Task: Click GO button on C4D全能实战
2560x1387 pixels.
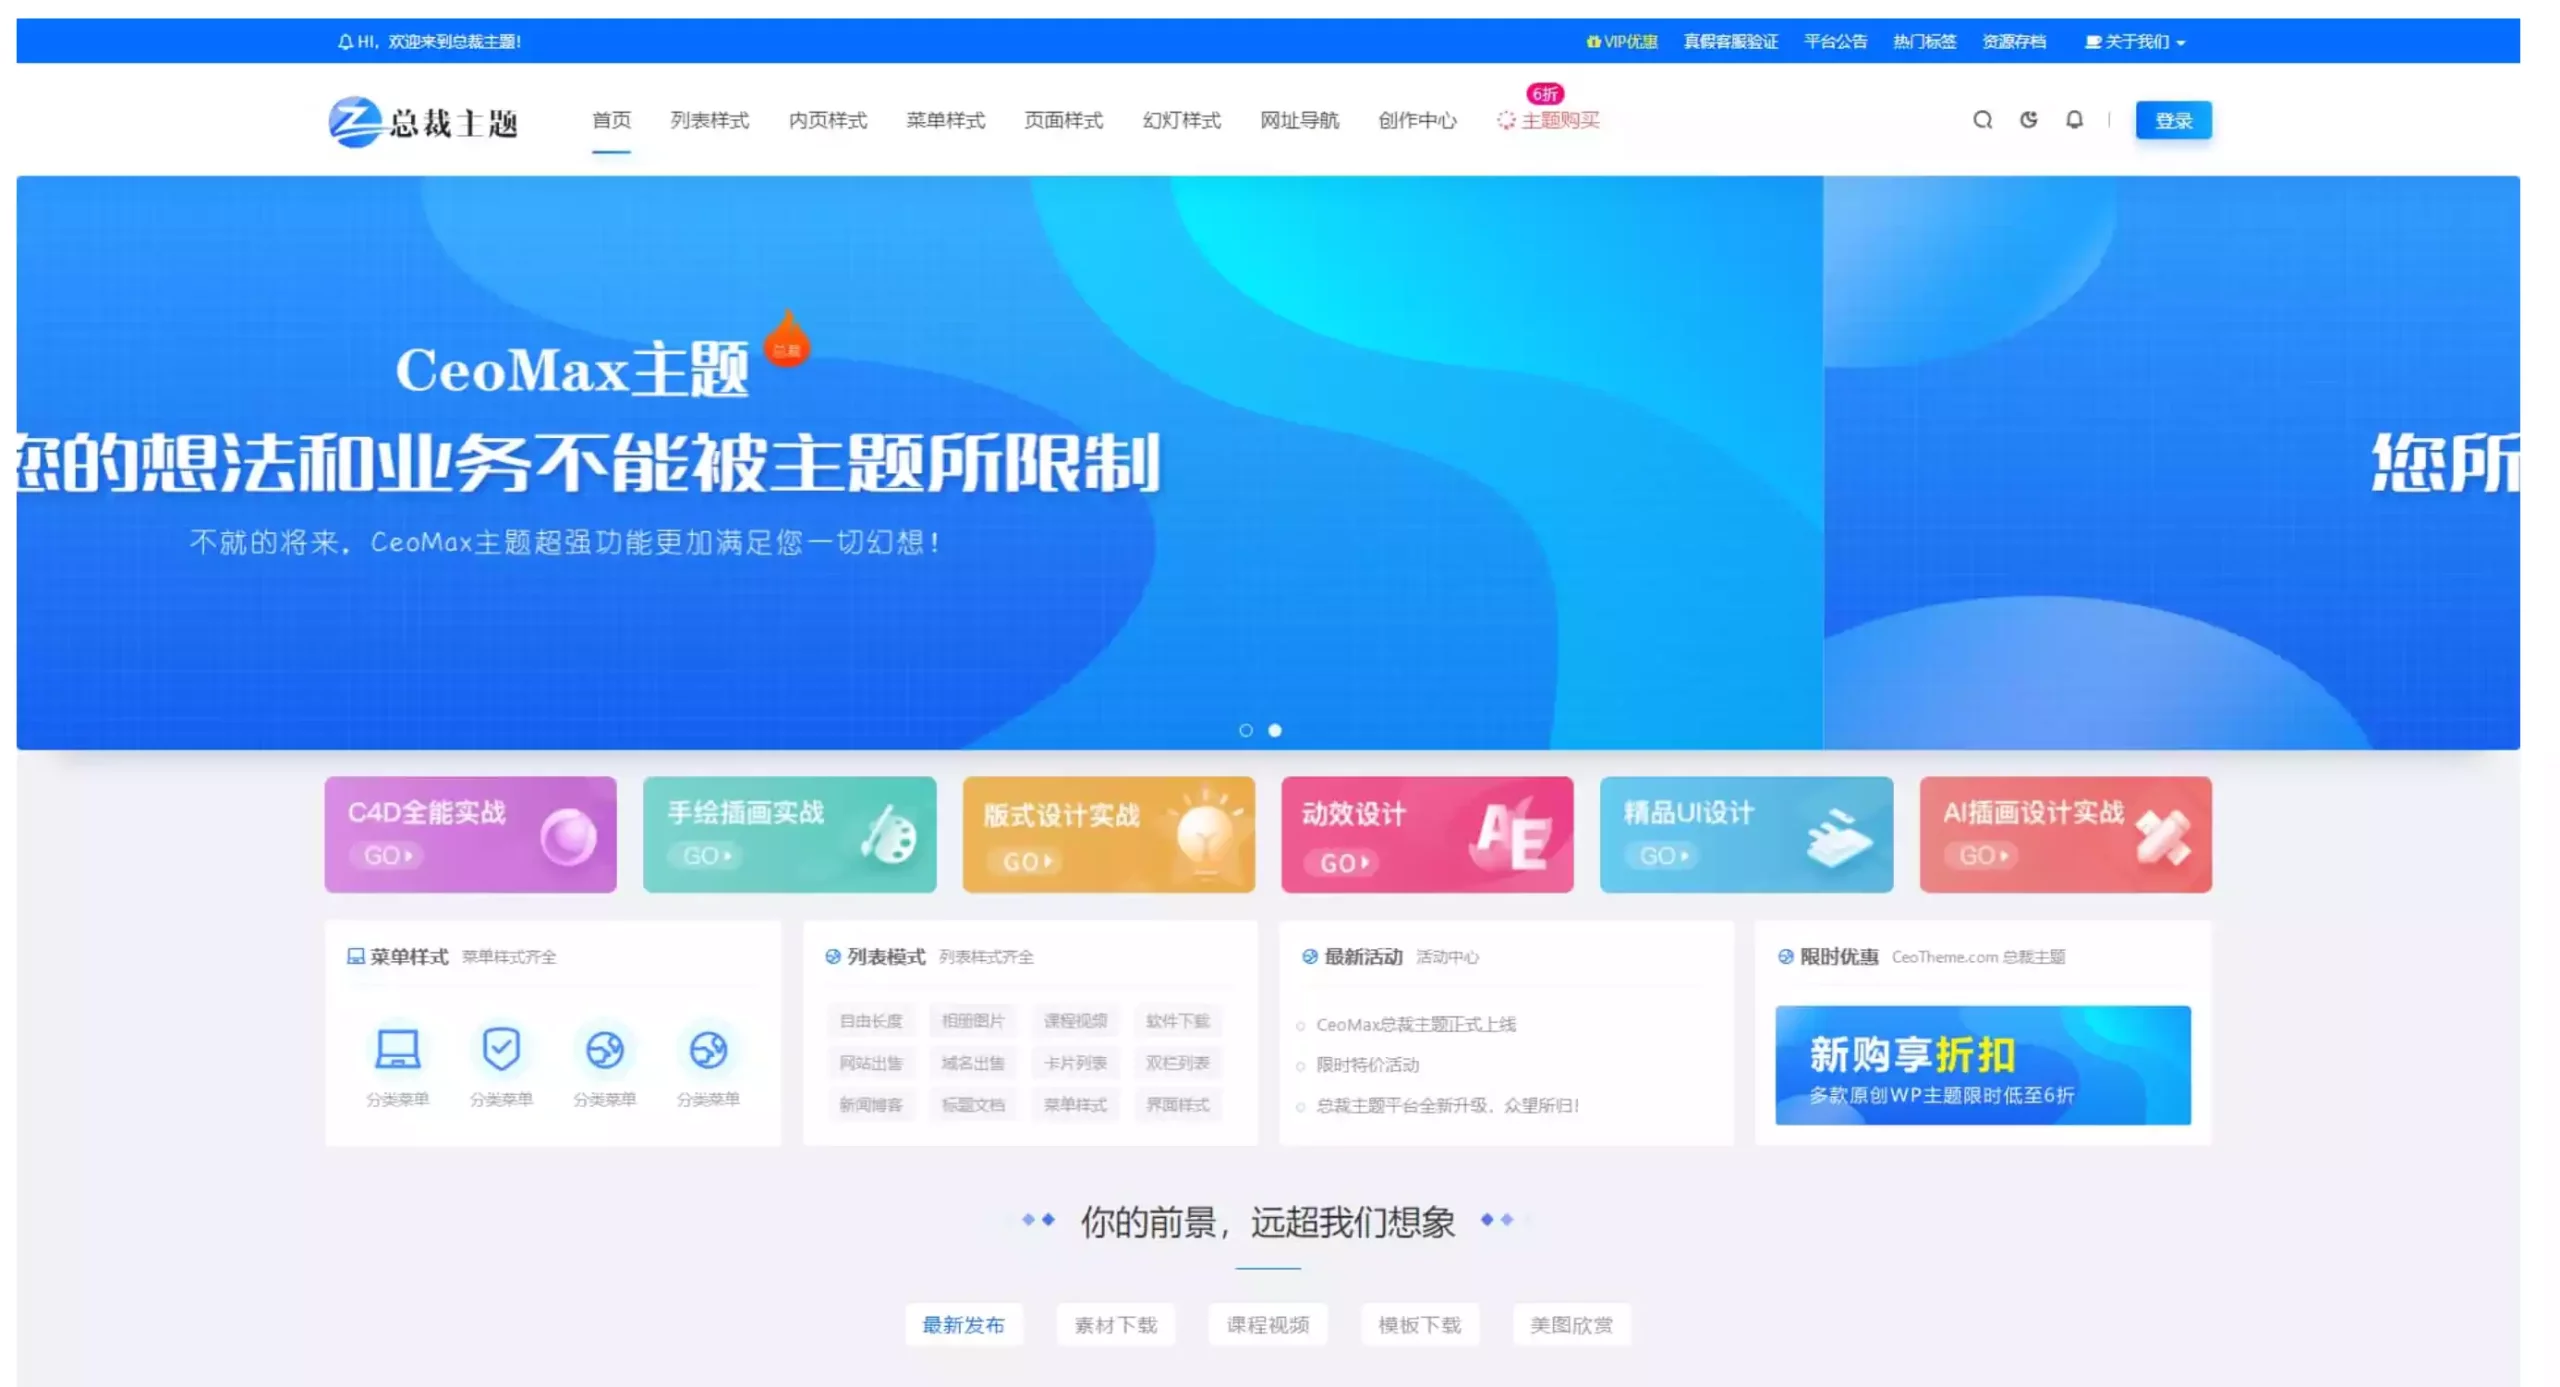Action: [x=387, y=855]
